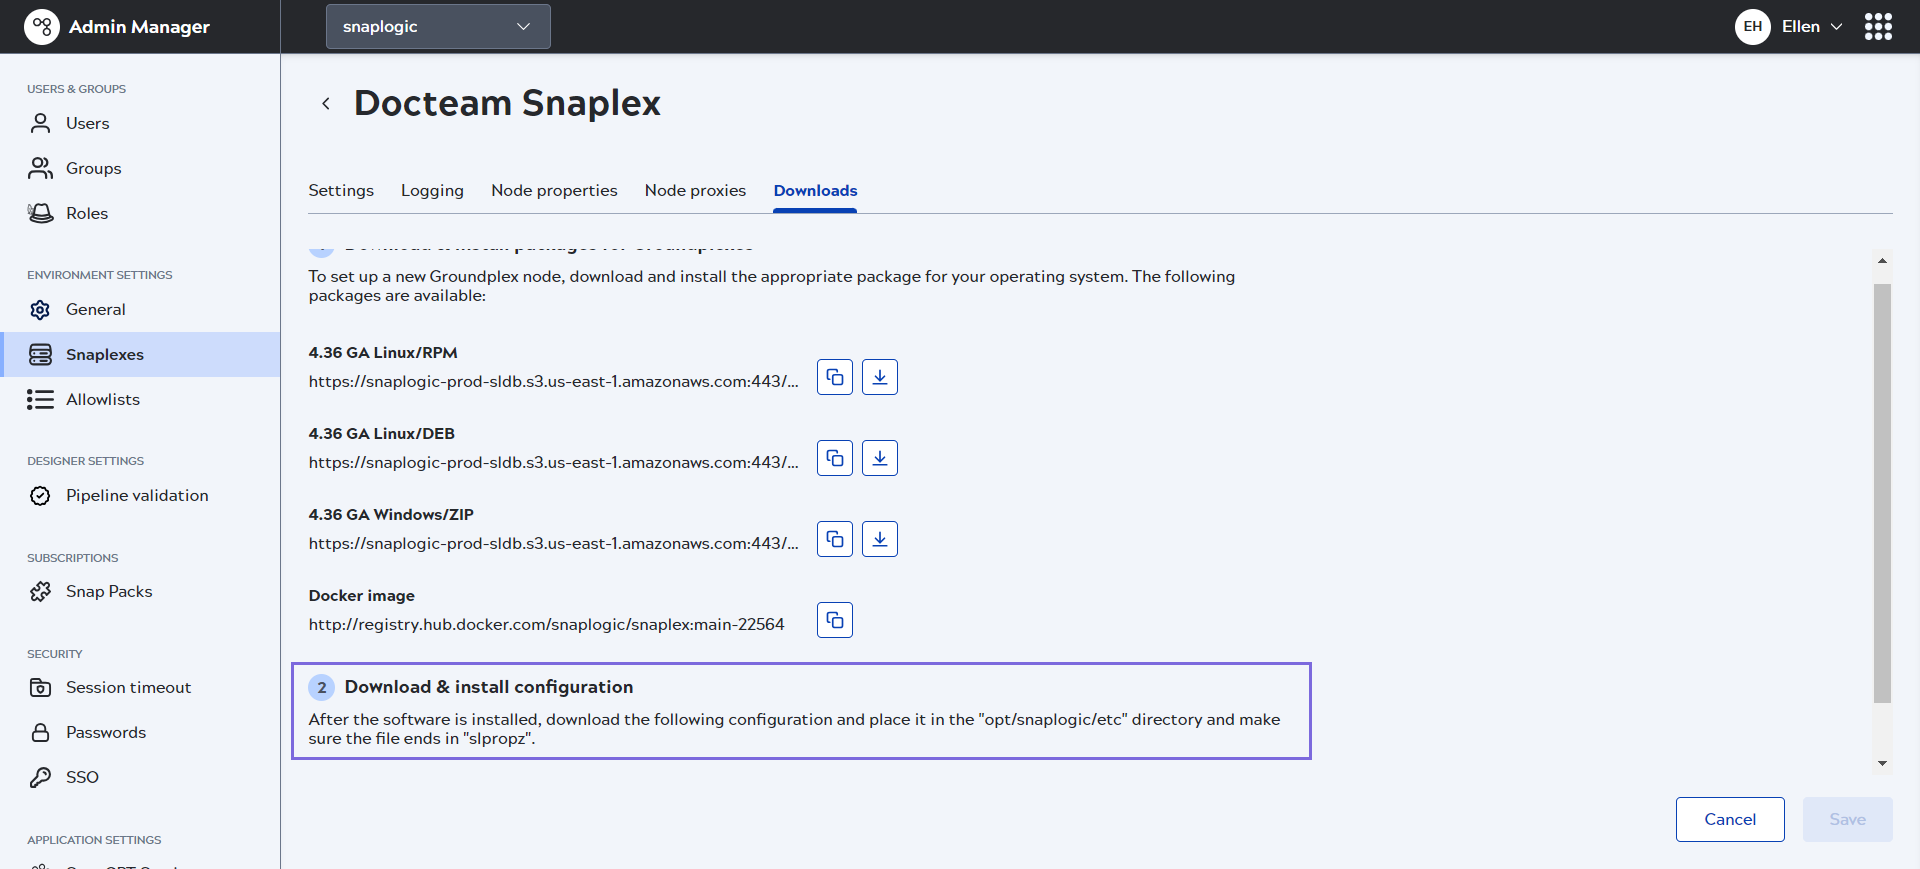Copy the Docker image URL
1920x869 pixels.
834,620
